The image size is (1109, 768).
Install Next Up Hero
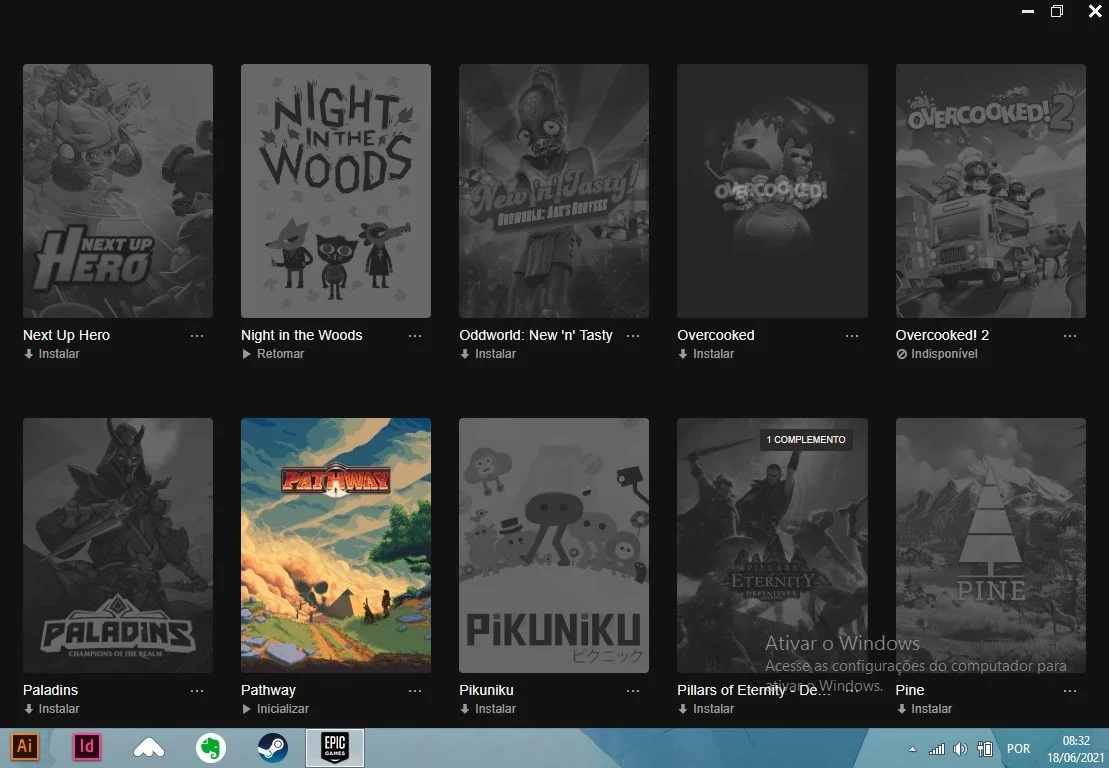point(52,354)
